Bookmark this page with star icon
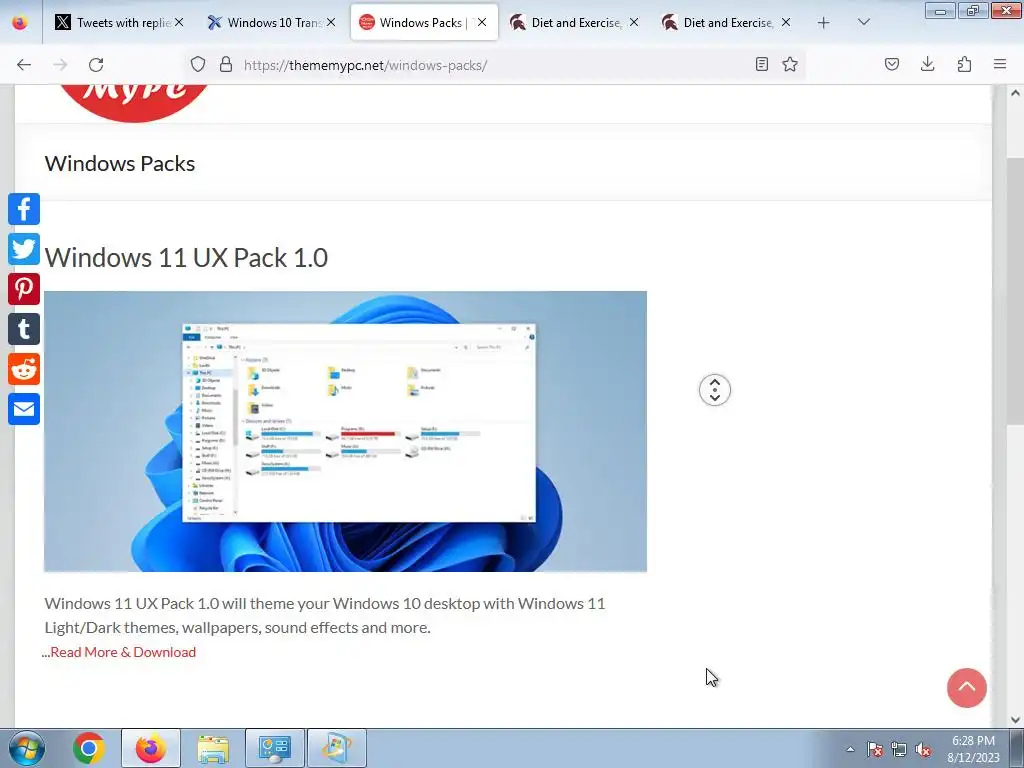Image resolution: width=1024 pixels, height=768 pixels. (x=790, y=65)
